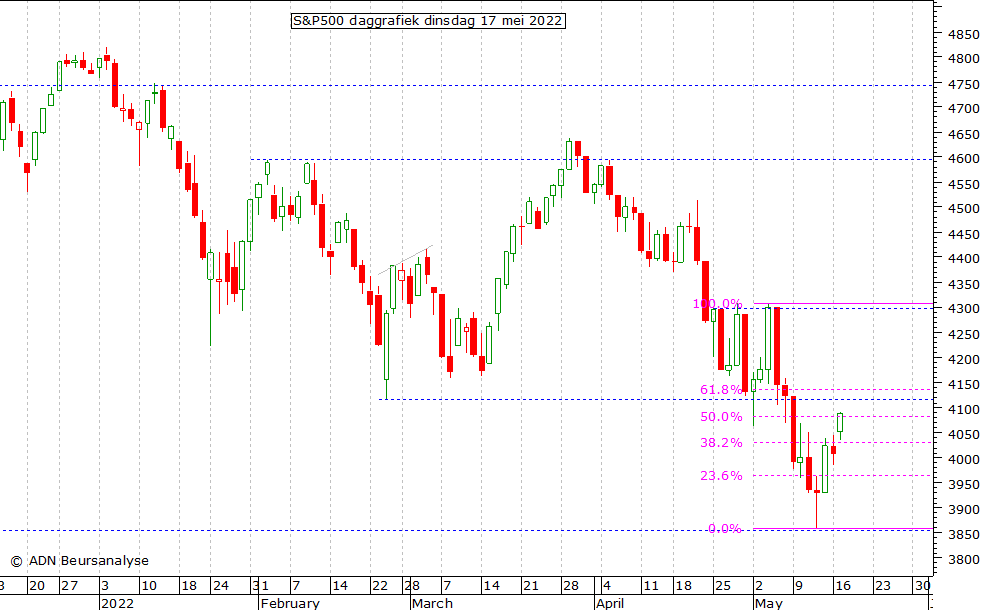Click the 4150 price axis label
The width and height of the screenshot is (984, 610).
pyautogui.click(x=963, y=384)
